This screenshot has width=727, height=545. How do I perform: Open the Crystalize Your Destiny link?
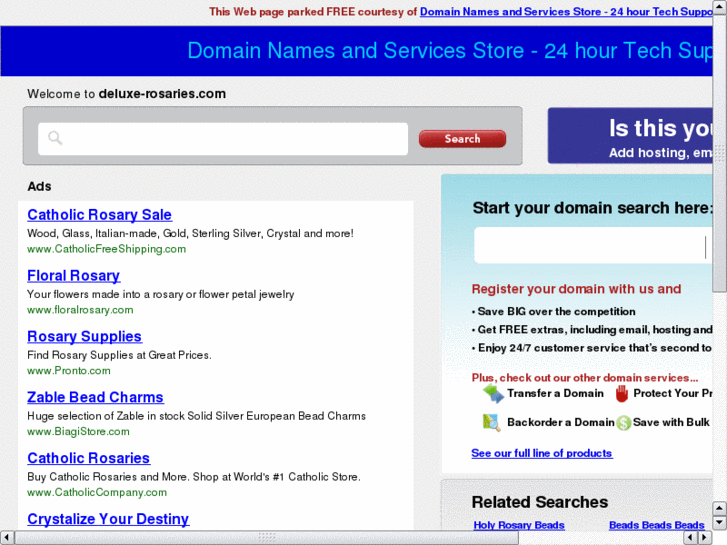[108, 519]
